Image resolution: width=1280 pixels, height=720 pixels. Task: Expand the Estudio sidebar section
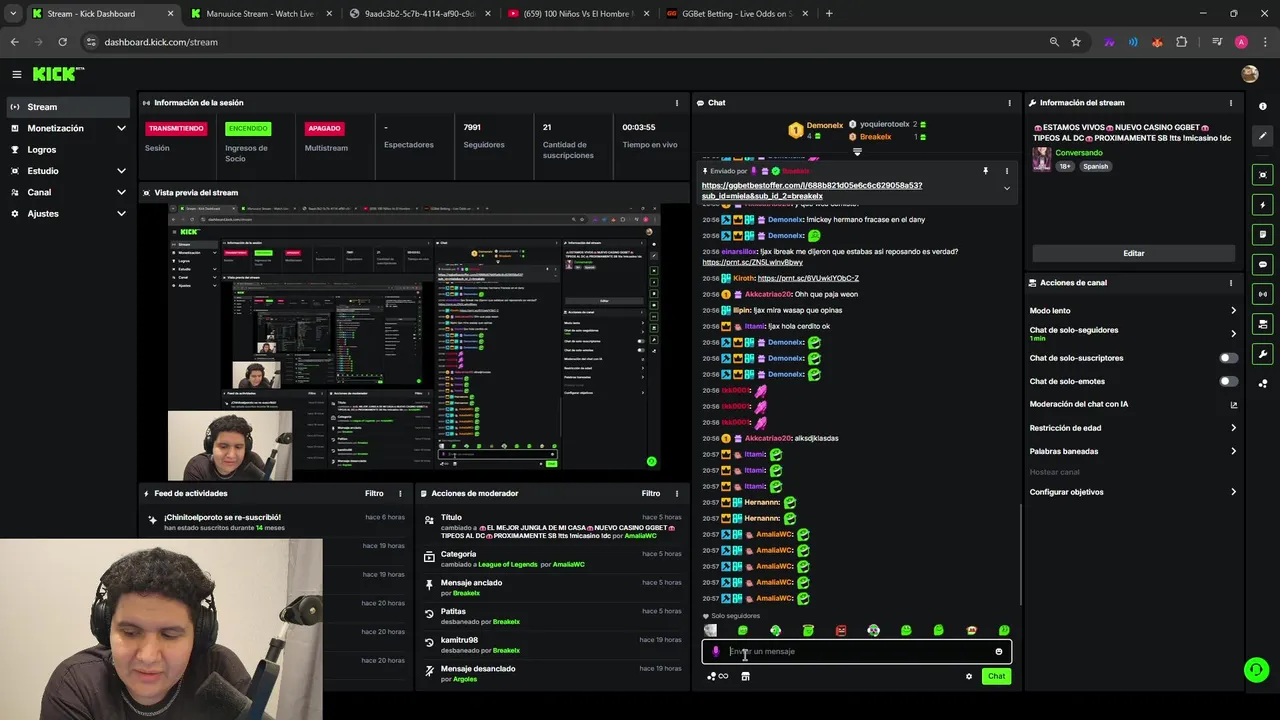(x=67, y=171)
